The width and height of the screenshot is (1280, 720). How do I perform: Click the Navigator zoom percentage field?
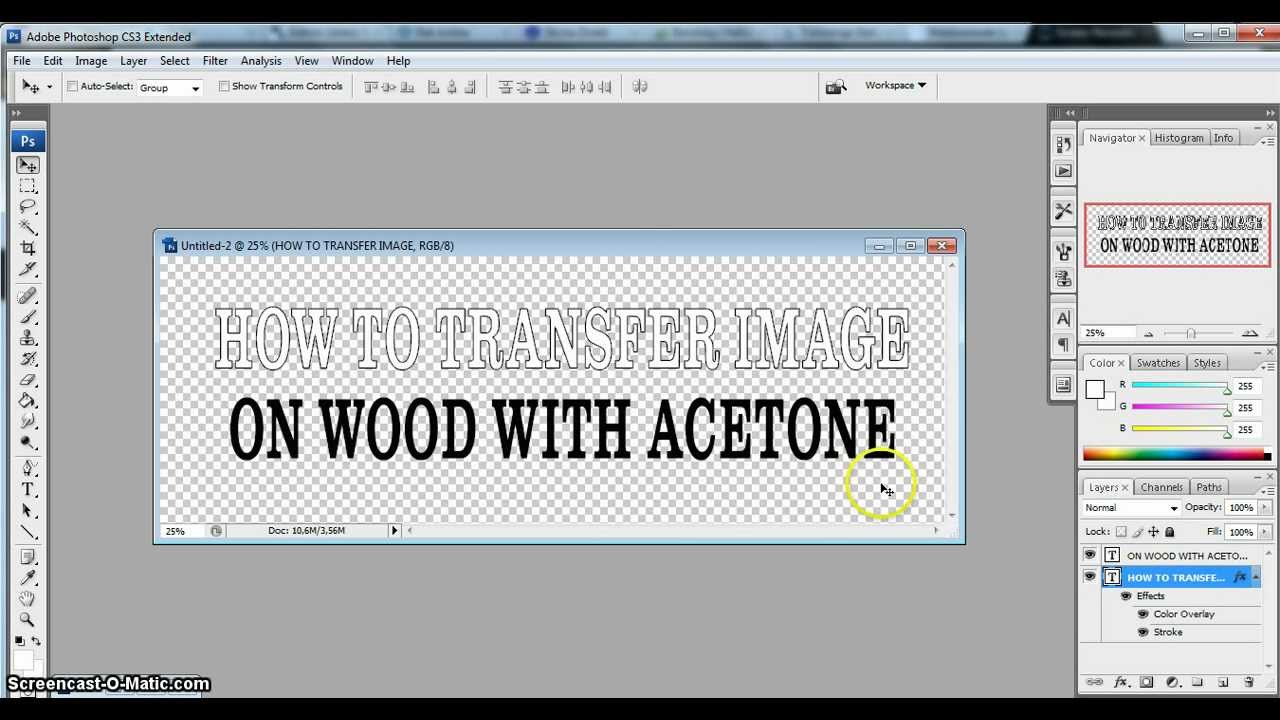1106,333
